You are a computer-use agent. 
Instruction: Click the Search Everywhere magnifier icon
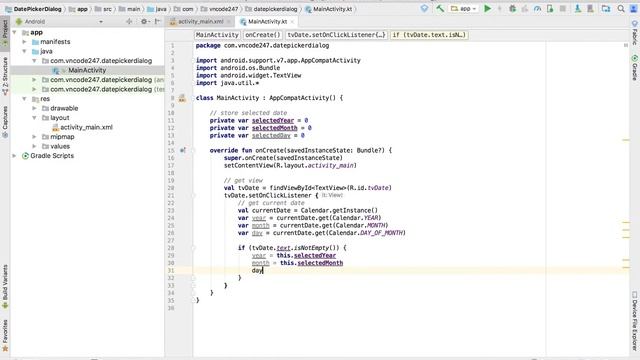point(621,9)
